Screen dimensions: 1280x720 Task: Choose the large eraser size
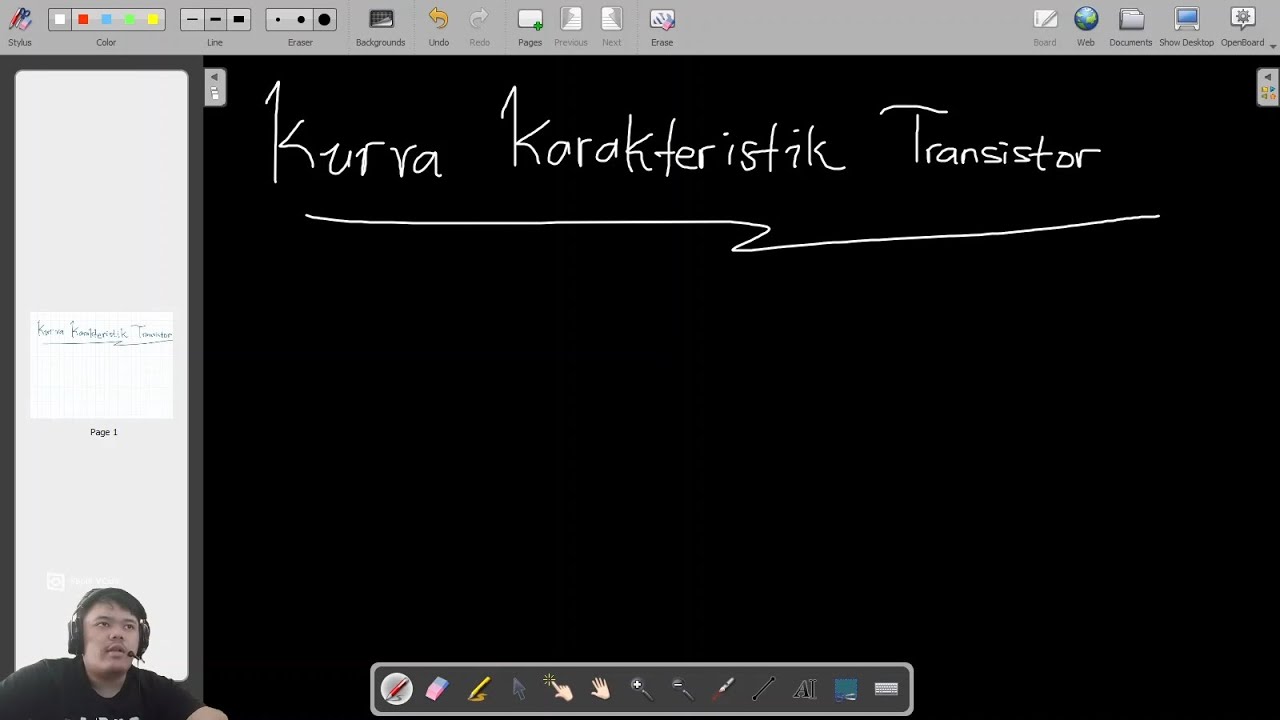pos(324,19)
